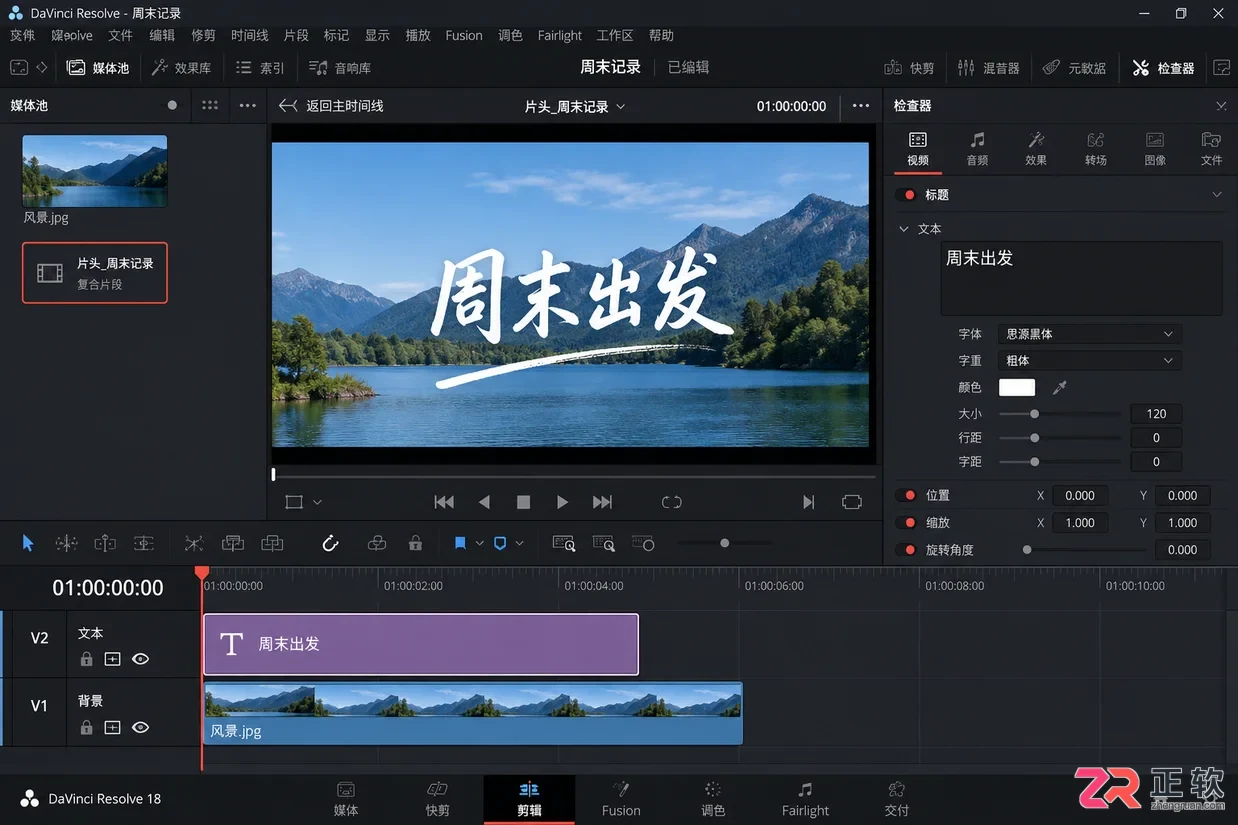This screenshot has height=825, width=1238.
Task: Open the flag color dropdown arrow
Action: [x=480, y=543]
